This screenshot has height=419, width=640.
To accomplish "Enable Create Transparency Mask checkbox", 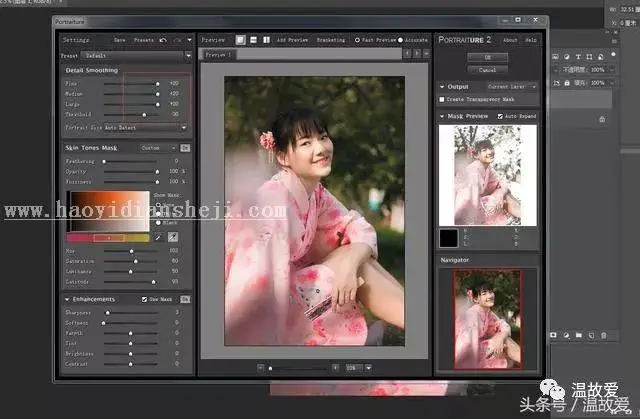I will pos(442,99).
